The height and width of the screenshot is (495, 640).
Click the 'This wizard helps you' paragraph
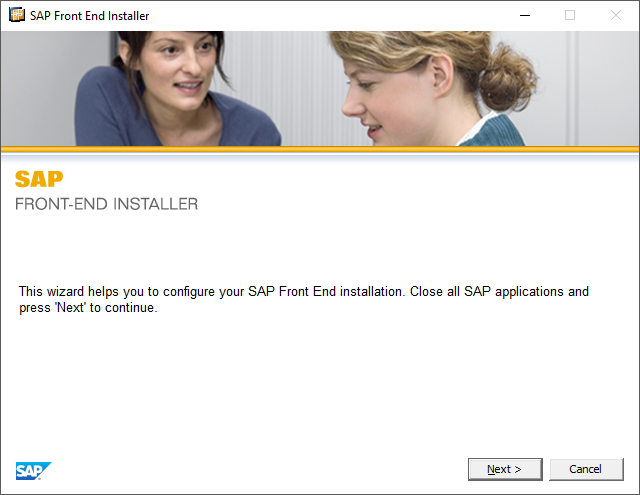(304, 299)
